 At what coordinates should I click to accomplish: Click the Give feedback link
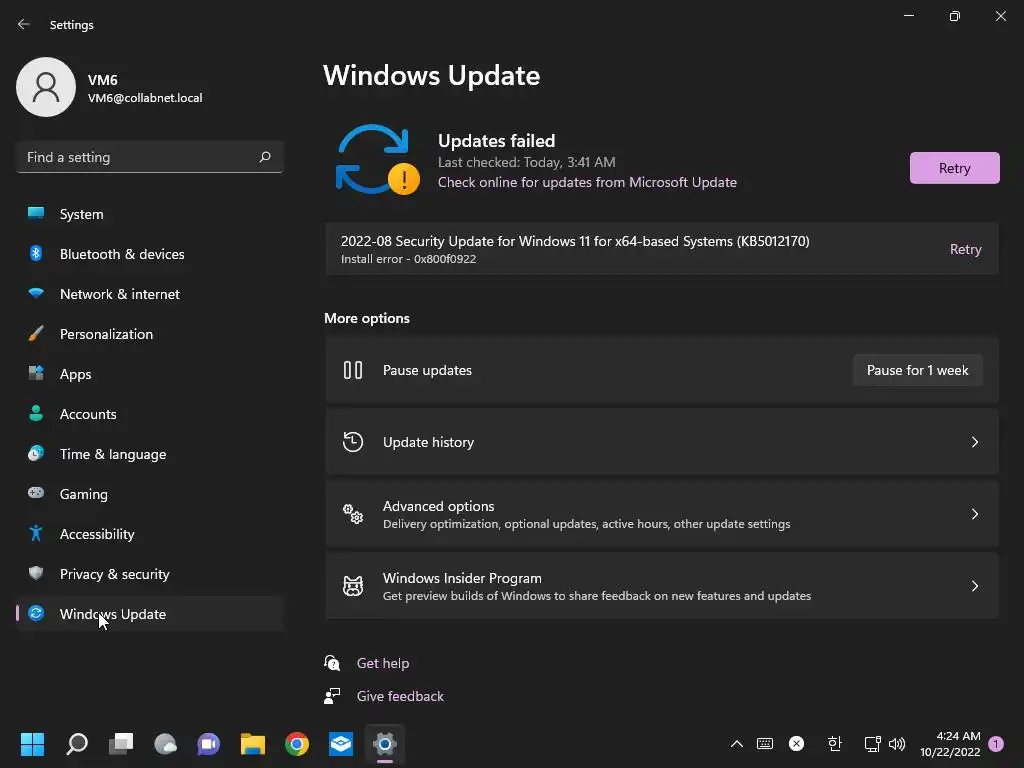(400, 696)
